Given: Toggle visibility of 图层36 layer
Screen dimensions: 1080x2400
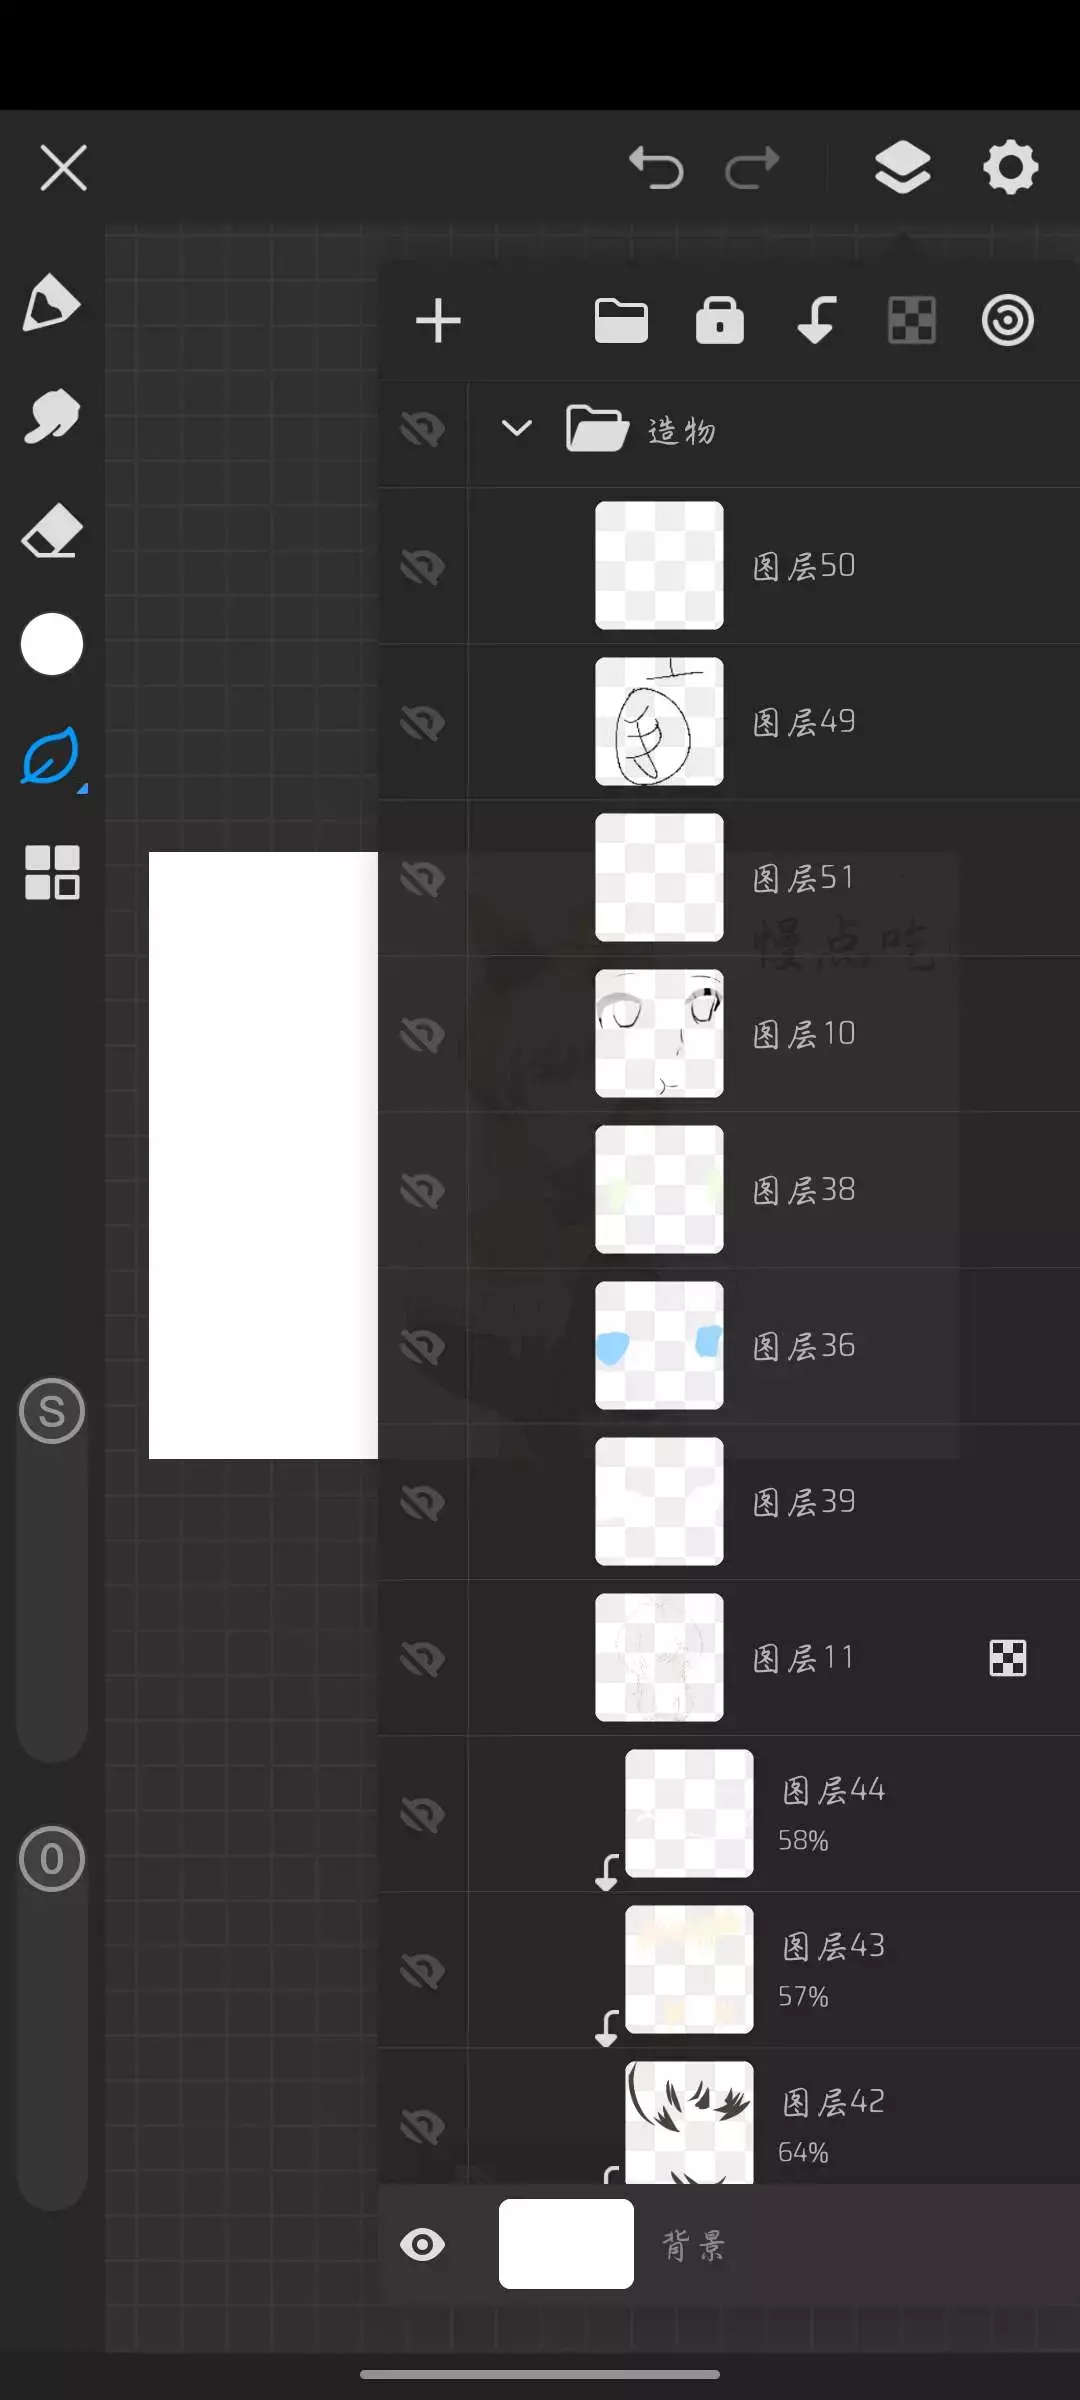Looking at the screenshot, I should (x=422, y=1346).
